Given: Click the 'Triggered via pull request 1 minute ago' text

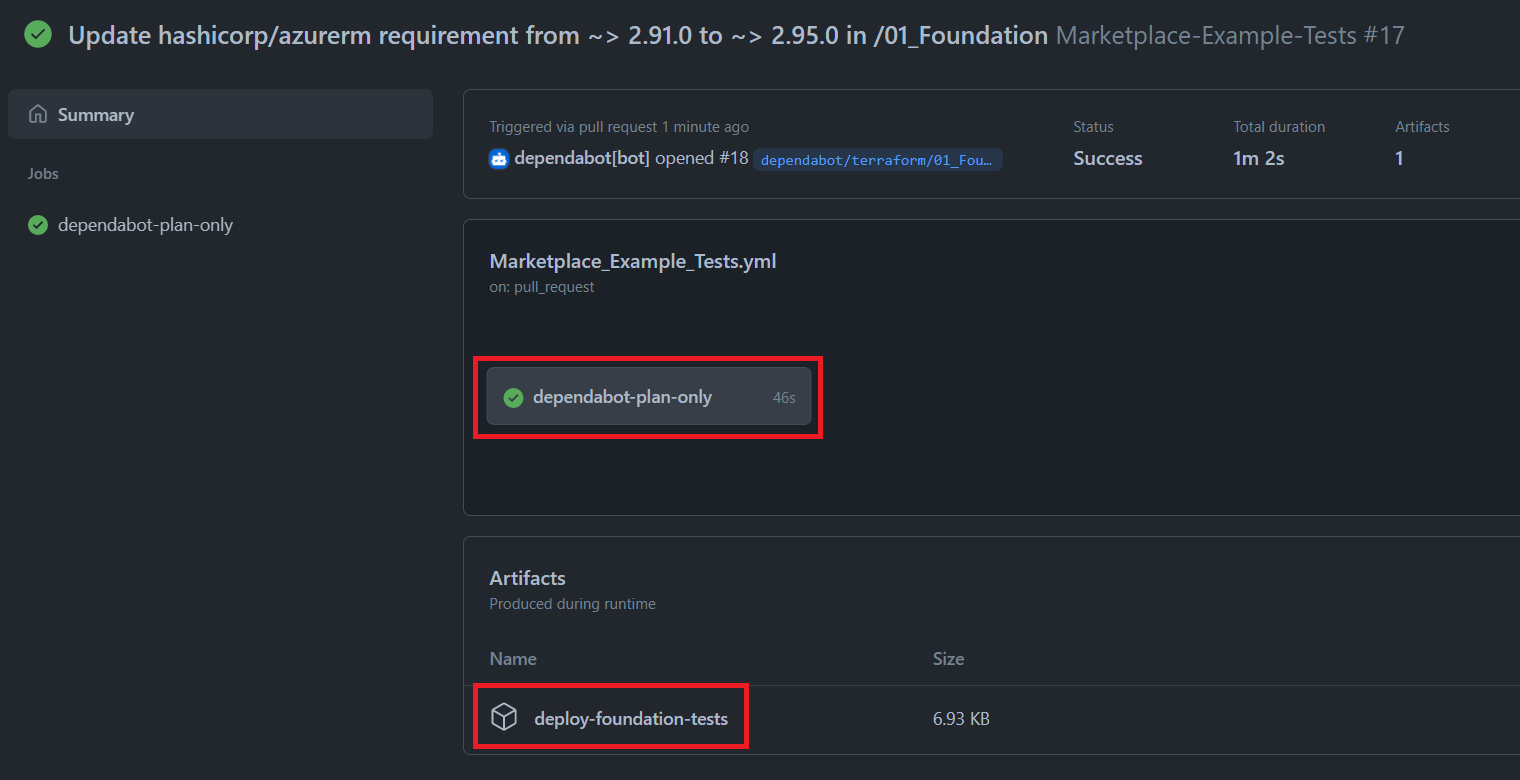Looking at the screenshot, I should point(619,127).
